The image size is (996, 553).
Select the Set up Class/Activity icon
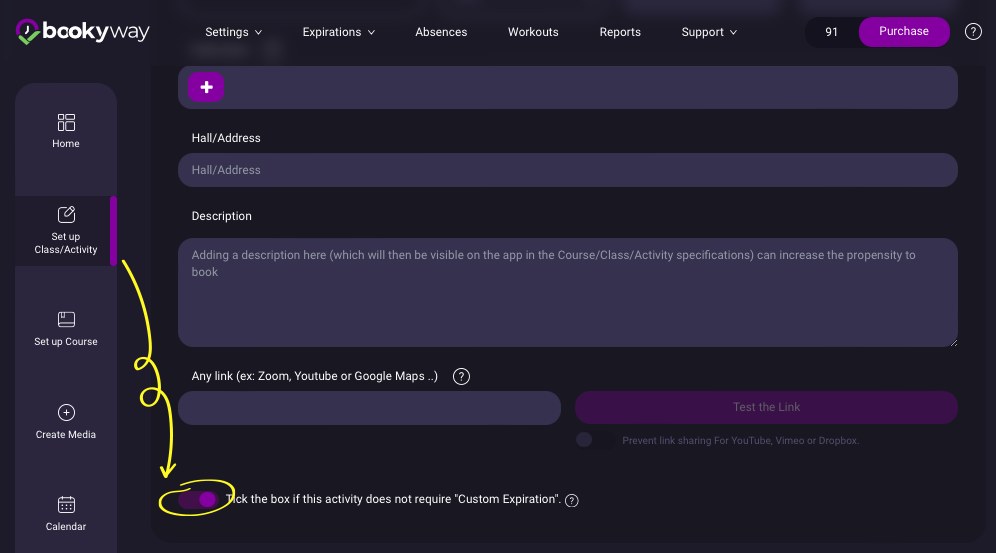click(66, 215)
